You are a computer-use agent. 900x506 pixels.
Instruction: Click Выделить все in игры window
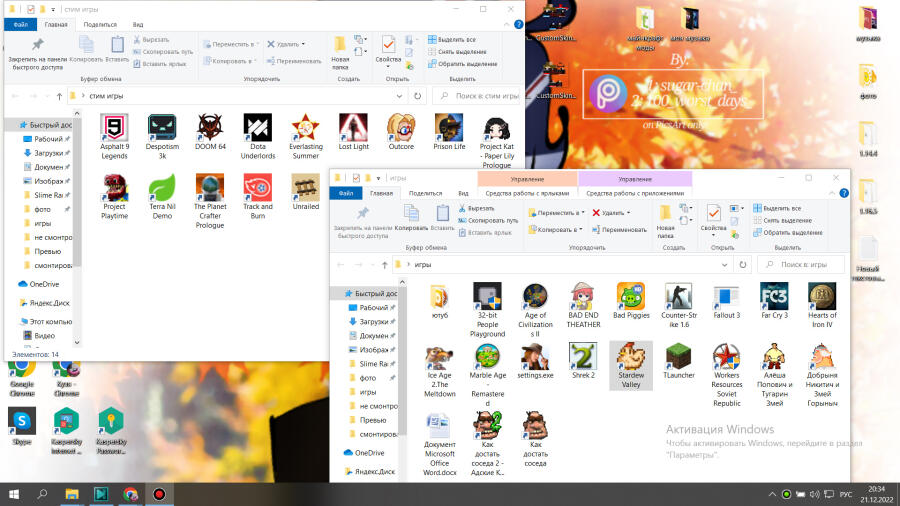coord(777,208)
